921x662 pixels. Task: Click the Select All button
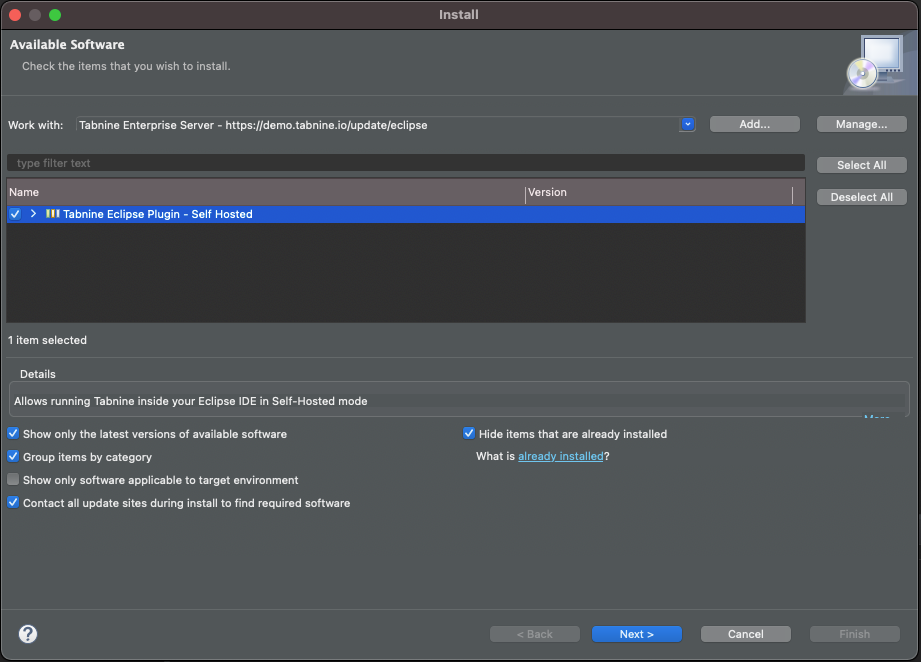[861, 165]
